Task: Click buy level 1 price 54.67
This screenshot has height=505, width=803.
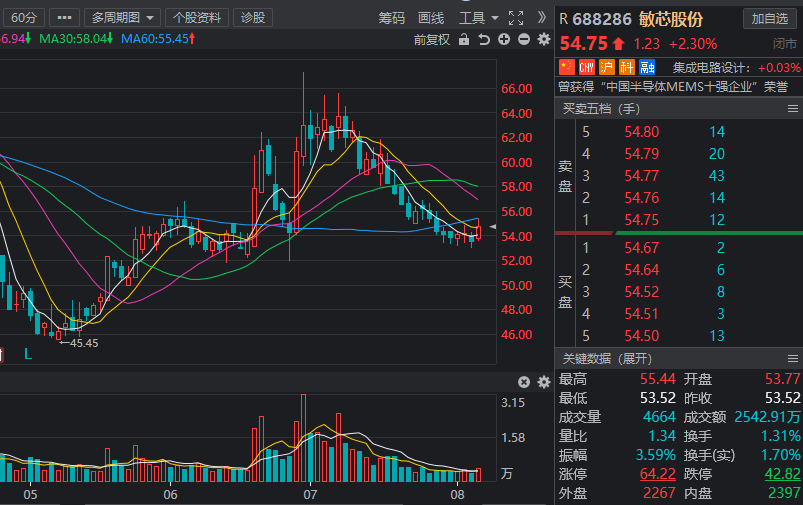Action: click(642, 248)
